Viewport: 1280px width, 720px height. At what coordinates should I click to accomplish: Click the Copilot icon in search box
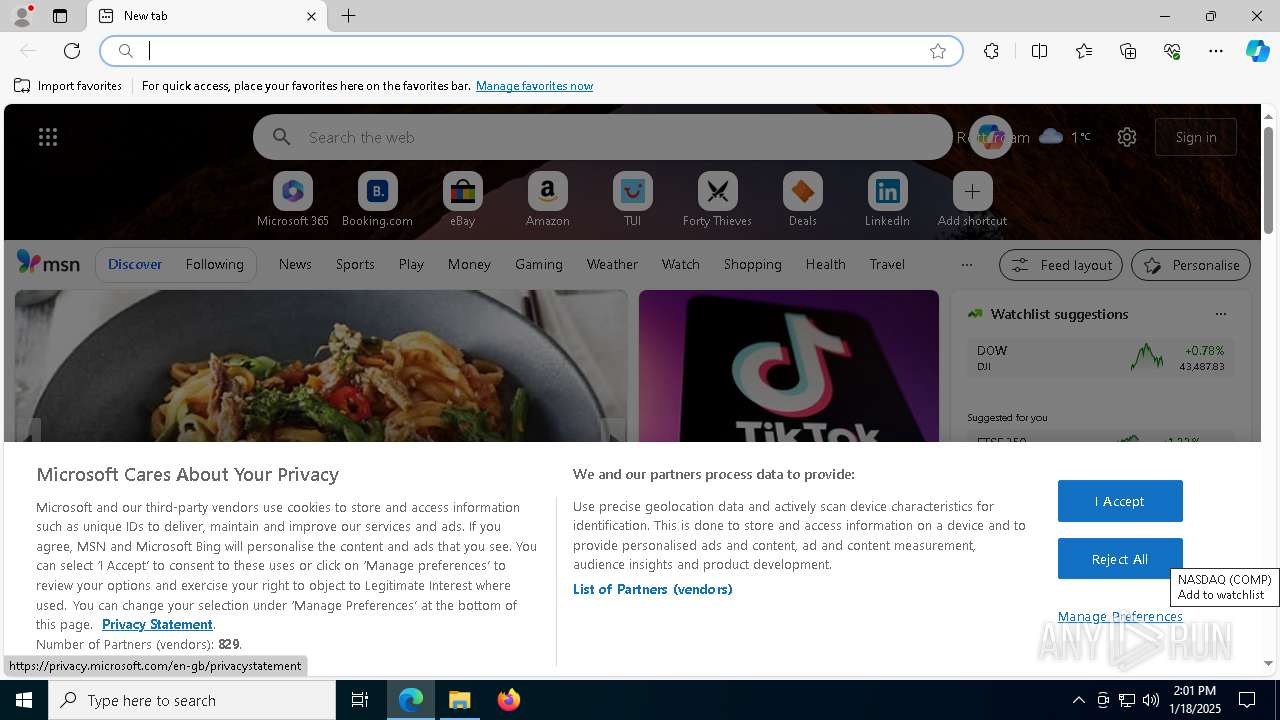[x=991, y=137]
